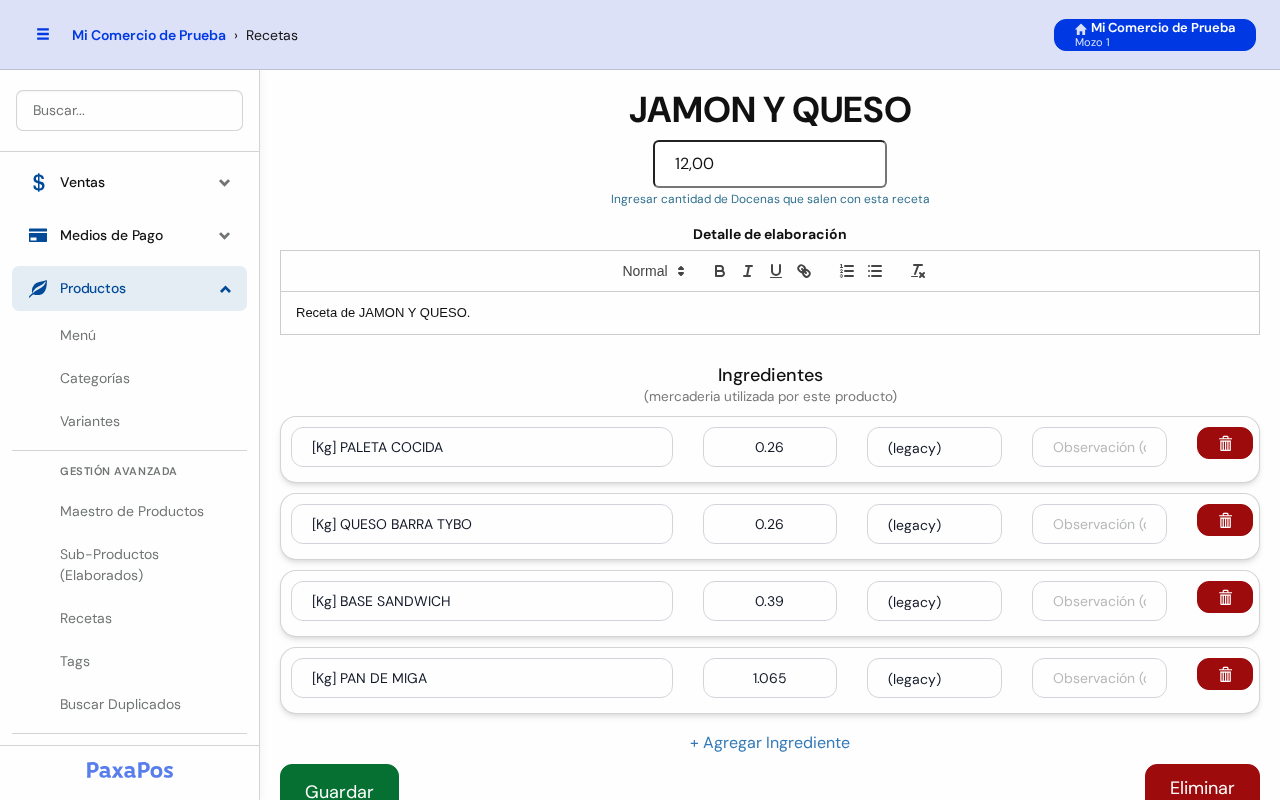Open unit dropdown for PAN DE MIGA
Screen dimensions: 1280x800
934,678
